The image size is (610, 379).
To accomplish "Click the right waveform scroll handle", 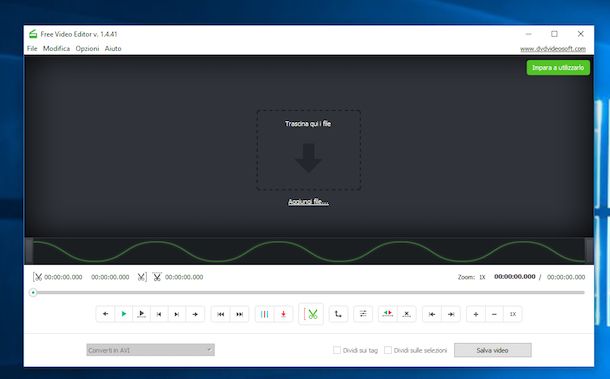I will click(589, 251).
